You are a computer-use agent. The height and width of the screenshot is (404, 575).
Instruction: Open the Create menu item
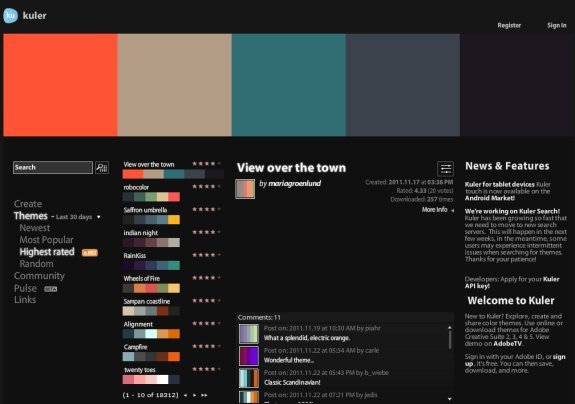pos(28,204)
